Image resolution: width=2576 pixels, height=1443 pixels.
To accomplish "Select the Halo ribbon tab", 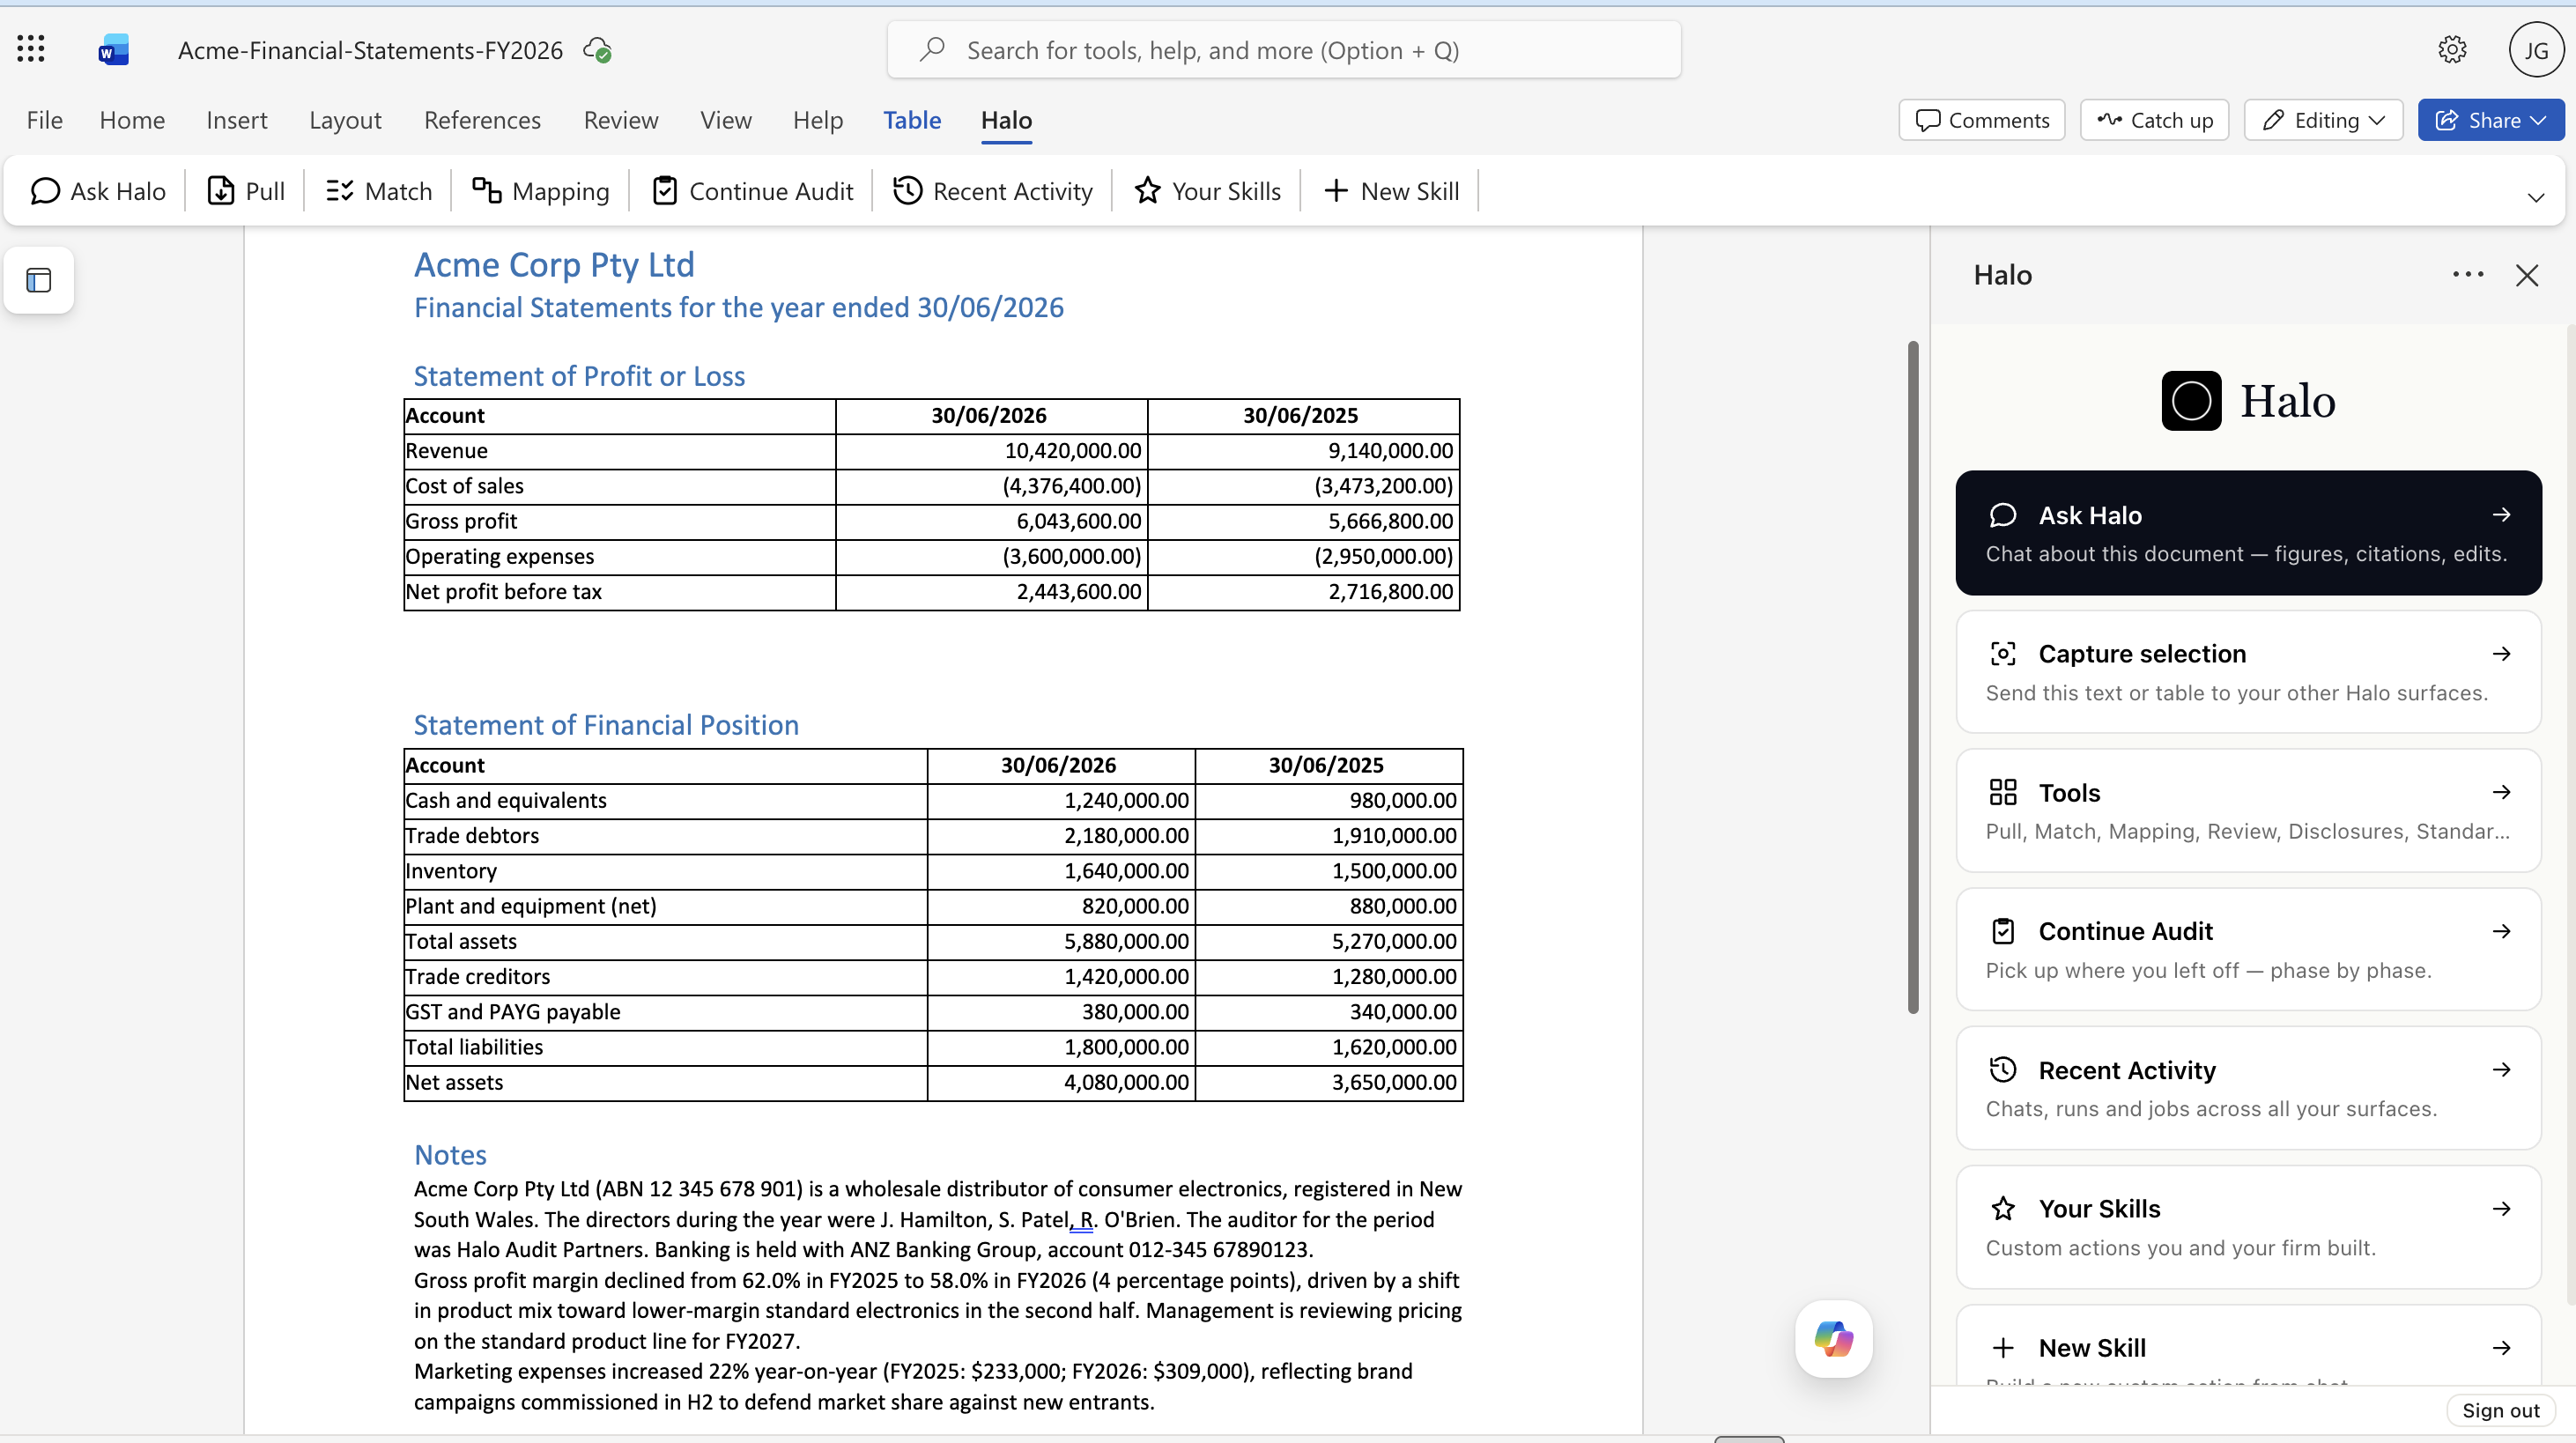I will point(1006,120).
